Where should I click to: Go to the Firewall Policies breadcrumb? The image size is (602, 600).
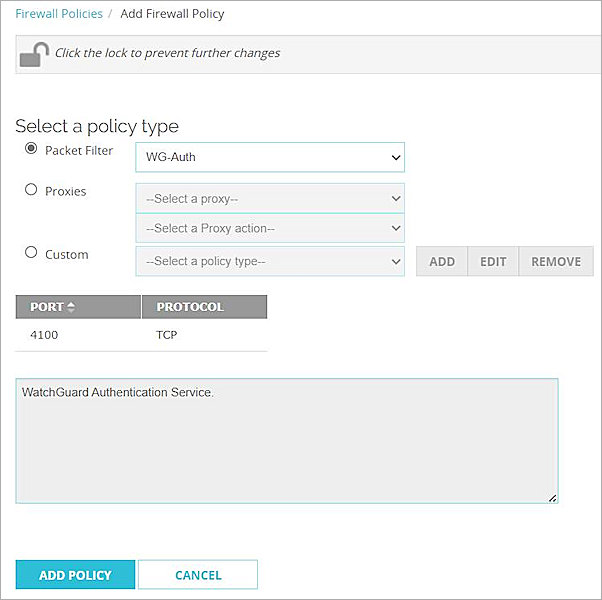click(59, 14)
